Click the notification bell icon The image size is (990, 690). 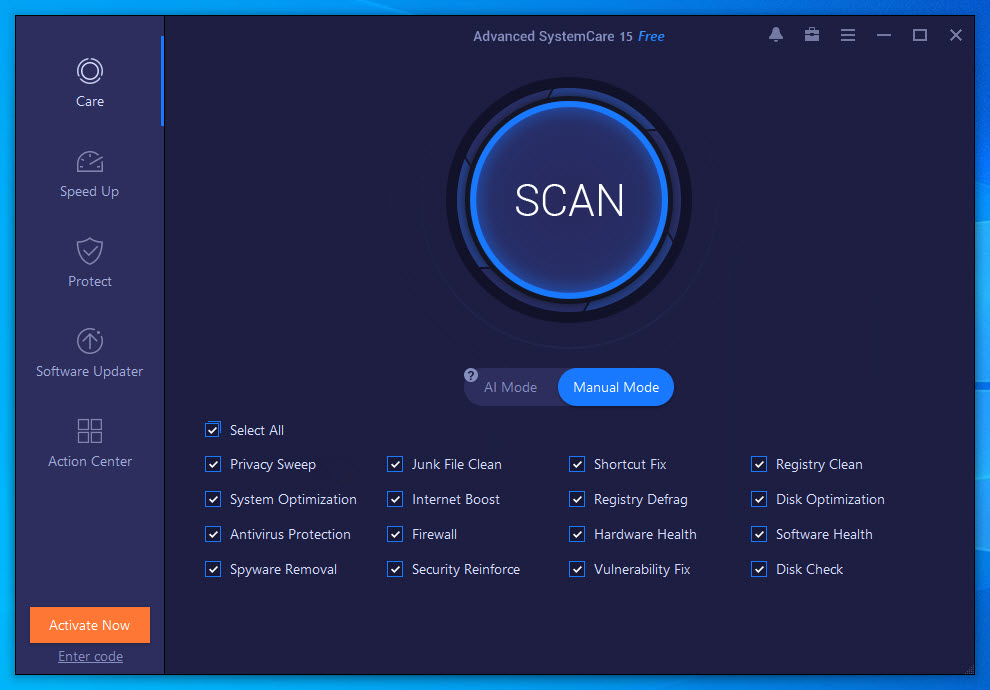click(776, 35)
